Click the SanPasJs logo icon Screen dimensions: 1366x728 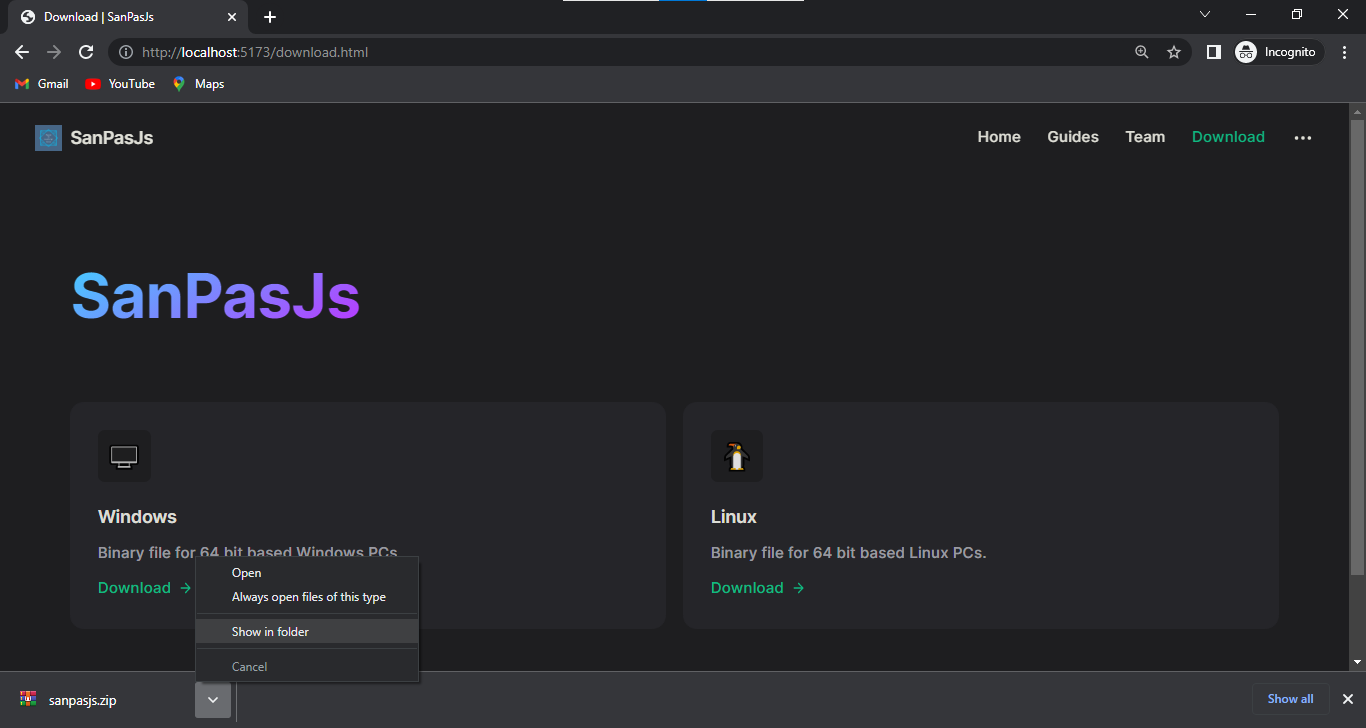tap(48, 138)
